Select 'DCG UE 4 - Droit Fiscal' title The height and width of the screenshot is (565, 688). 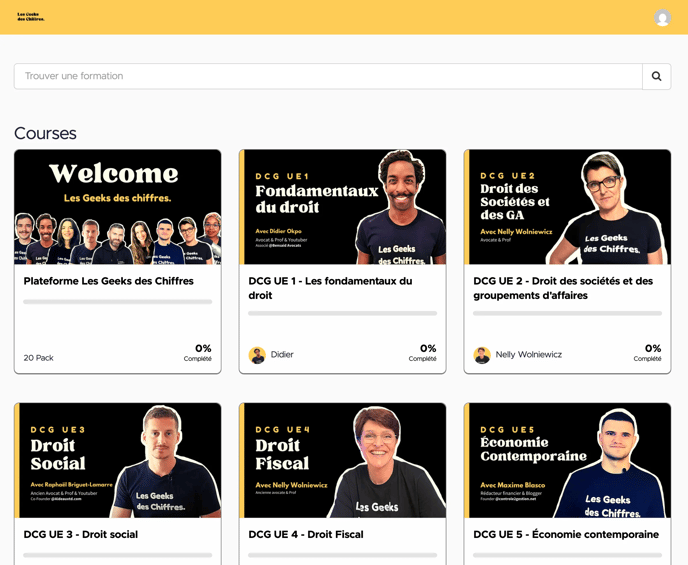(x=306, y=534)
